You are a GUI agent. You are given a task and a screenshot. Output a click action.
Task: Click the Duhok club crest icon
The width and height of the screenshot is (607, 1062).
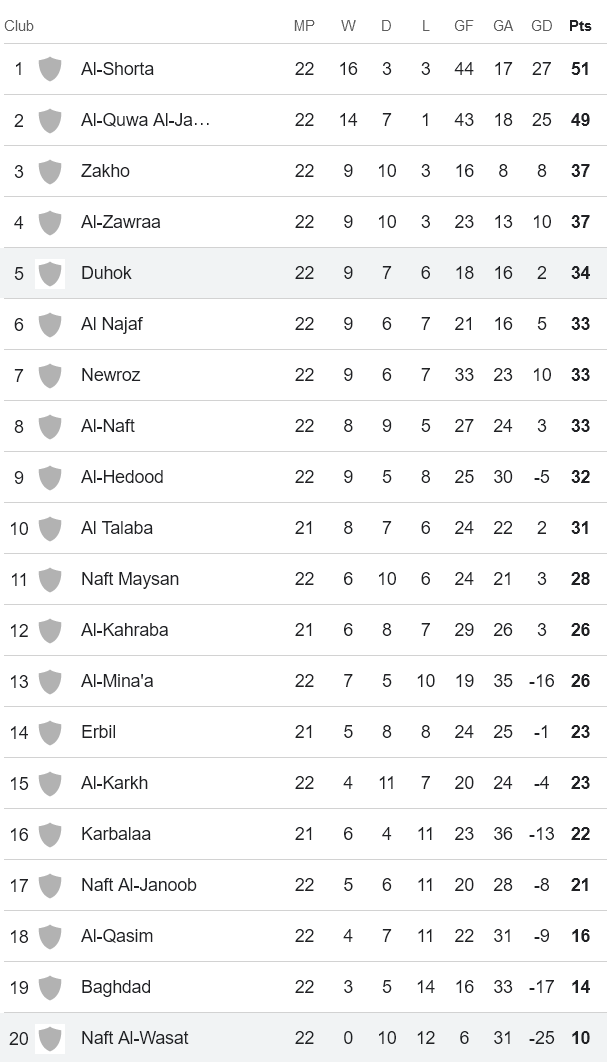pos(50,273)
